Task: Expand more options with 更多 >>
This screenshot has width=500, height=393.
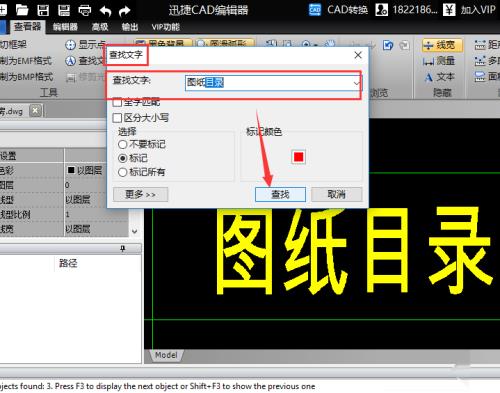Action: (140, 194)
